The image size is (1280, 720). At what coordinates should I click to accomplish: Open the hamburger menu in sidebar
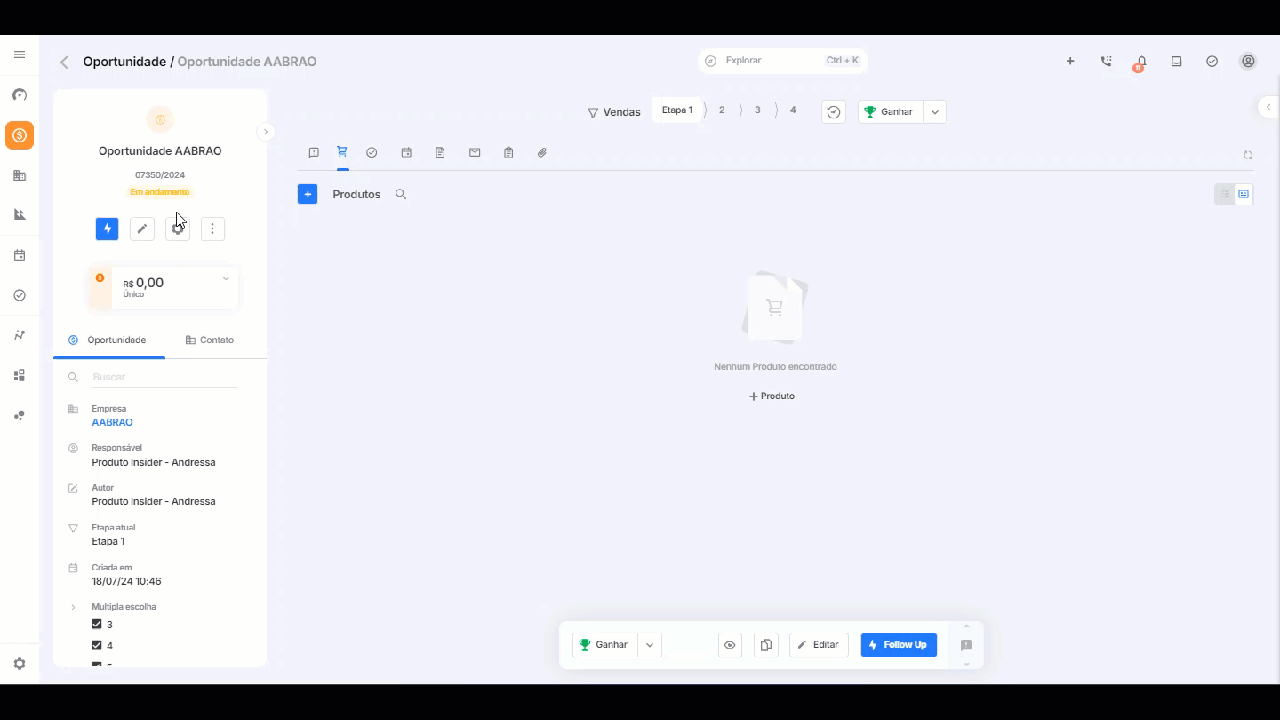click(19, 55)
